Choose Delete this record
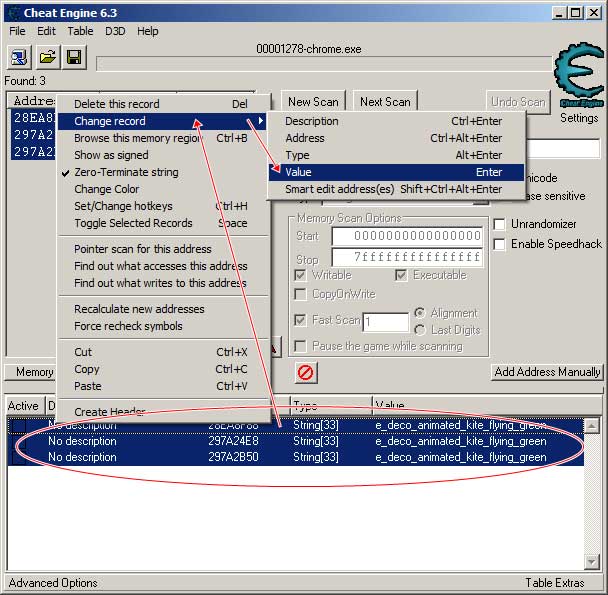The height and width of the screenshot is (595, 608). [x=163, y=104]
